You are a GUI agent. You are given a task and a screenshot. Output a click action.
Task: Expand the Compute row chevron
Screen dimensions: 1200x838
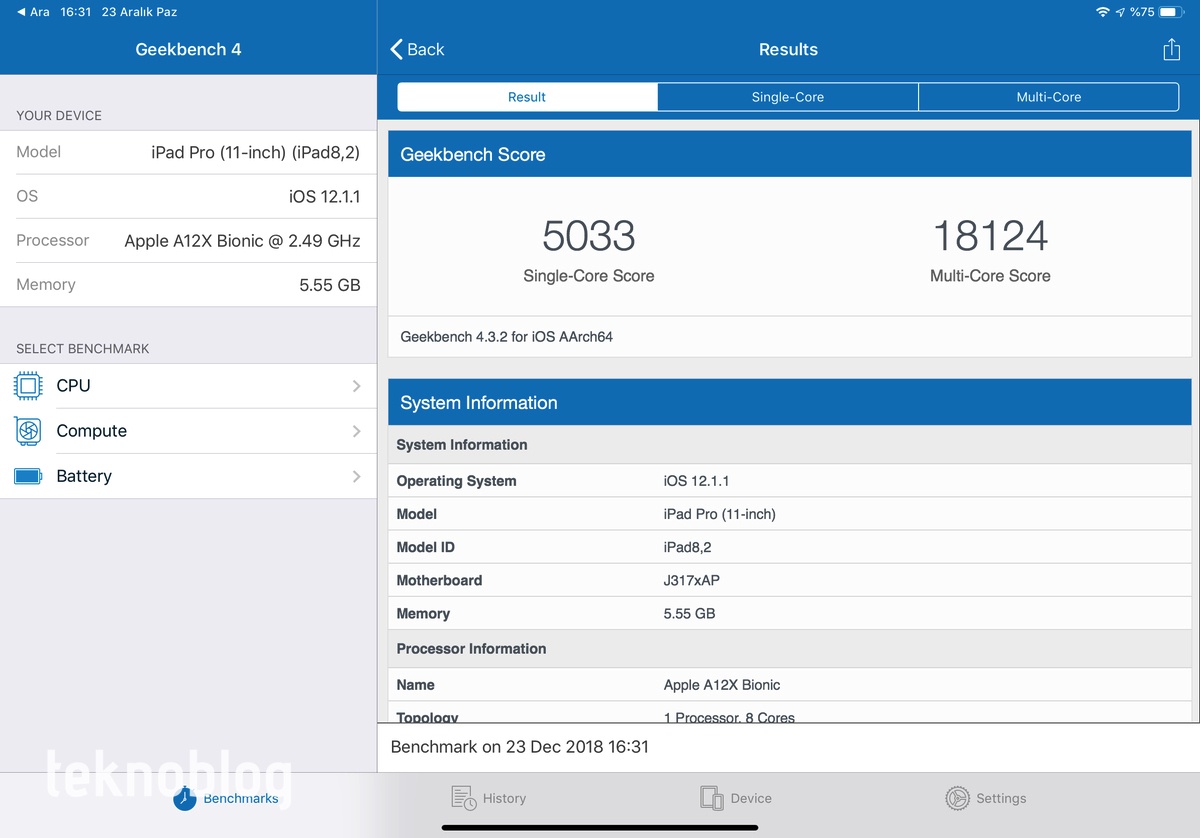pyautogui.click(x=356, y=431)
